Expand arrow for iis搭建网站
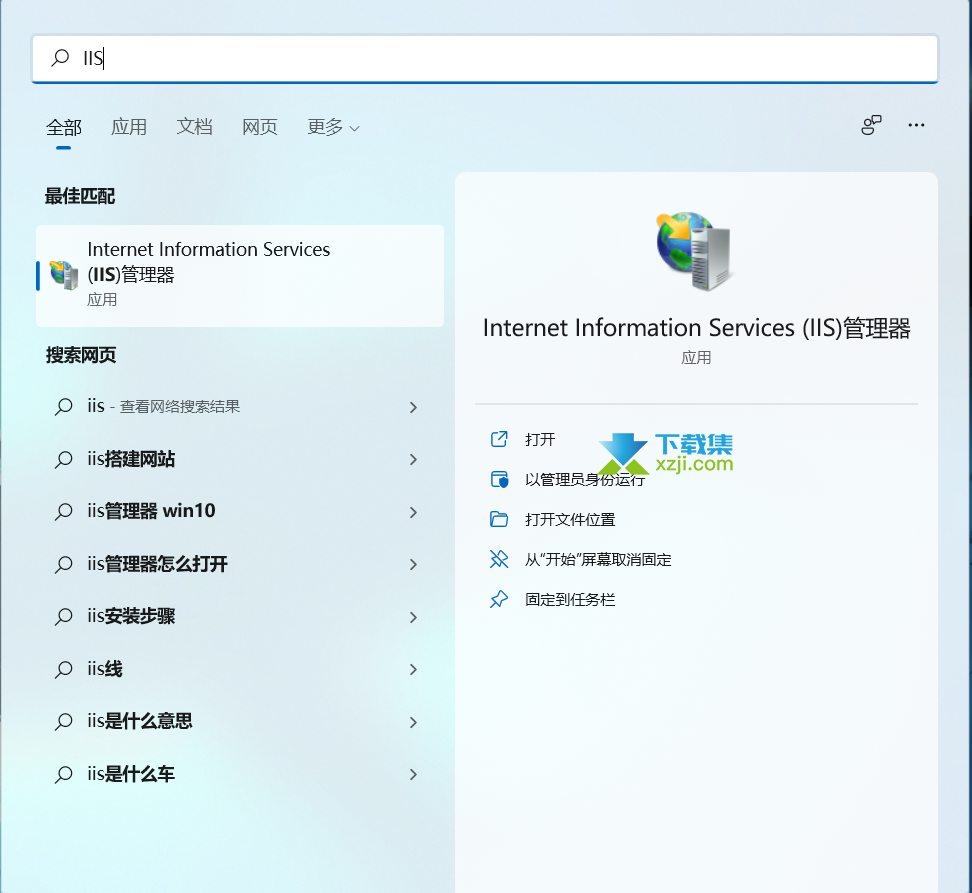The width and height of the screenshot is (972, 893). [x=413, y=459]
